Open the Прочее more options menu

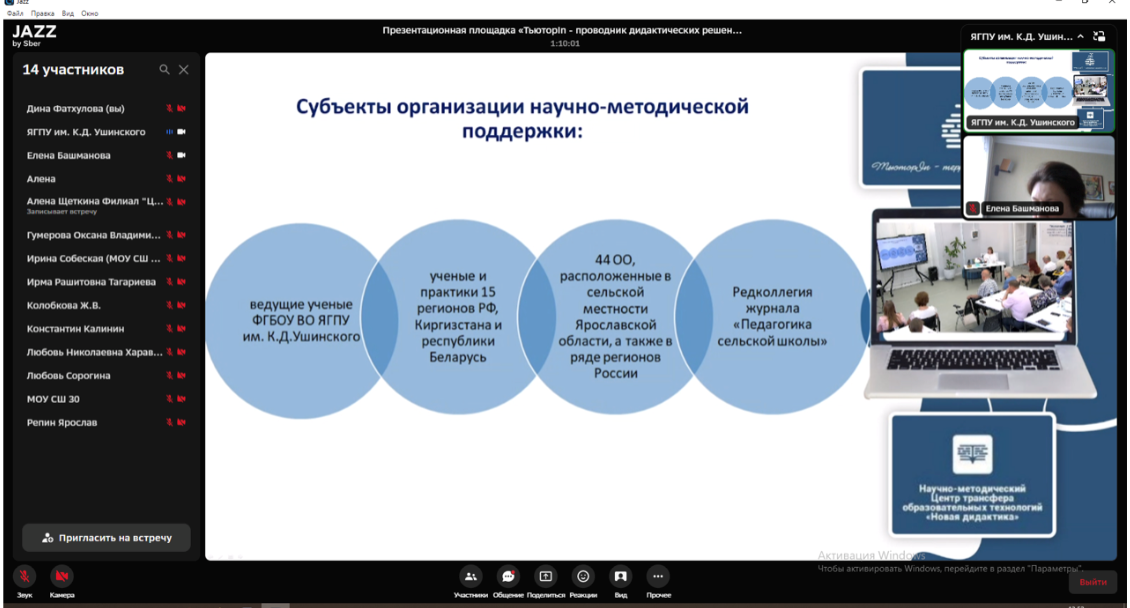658,577
